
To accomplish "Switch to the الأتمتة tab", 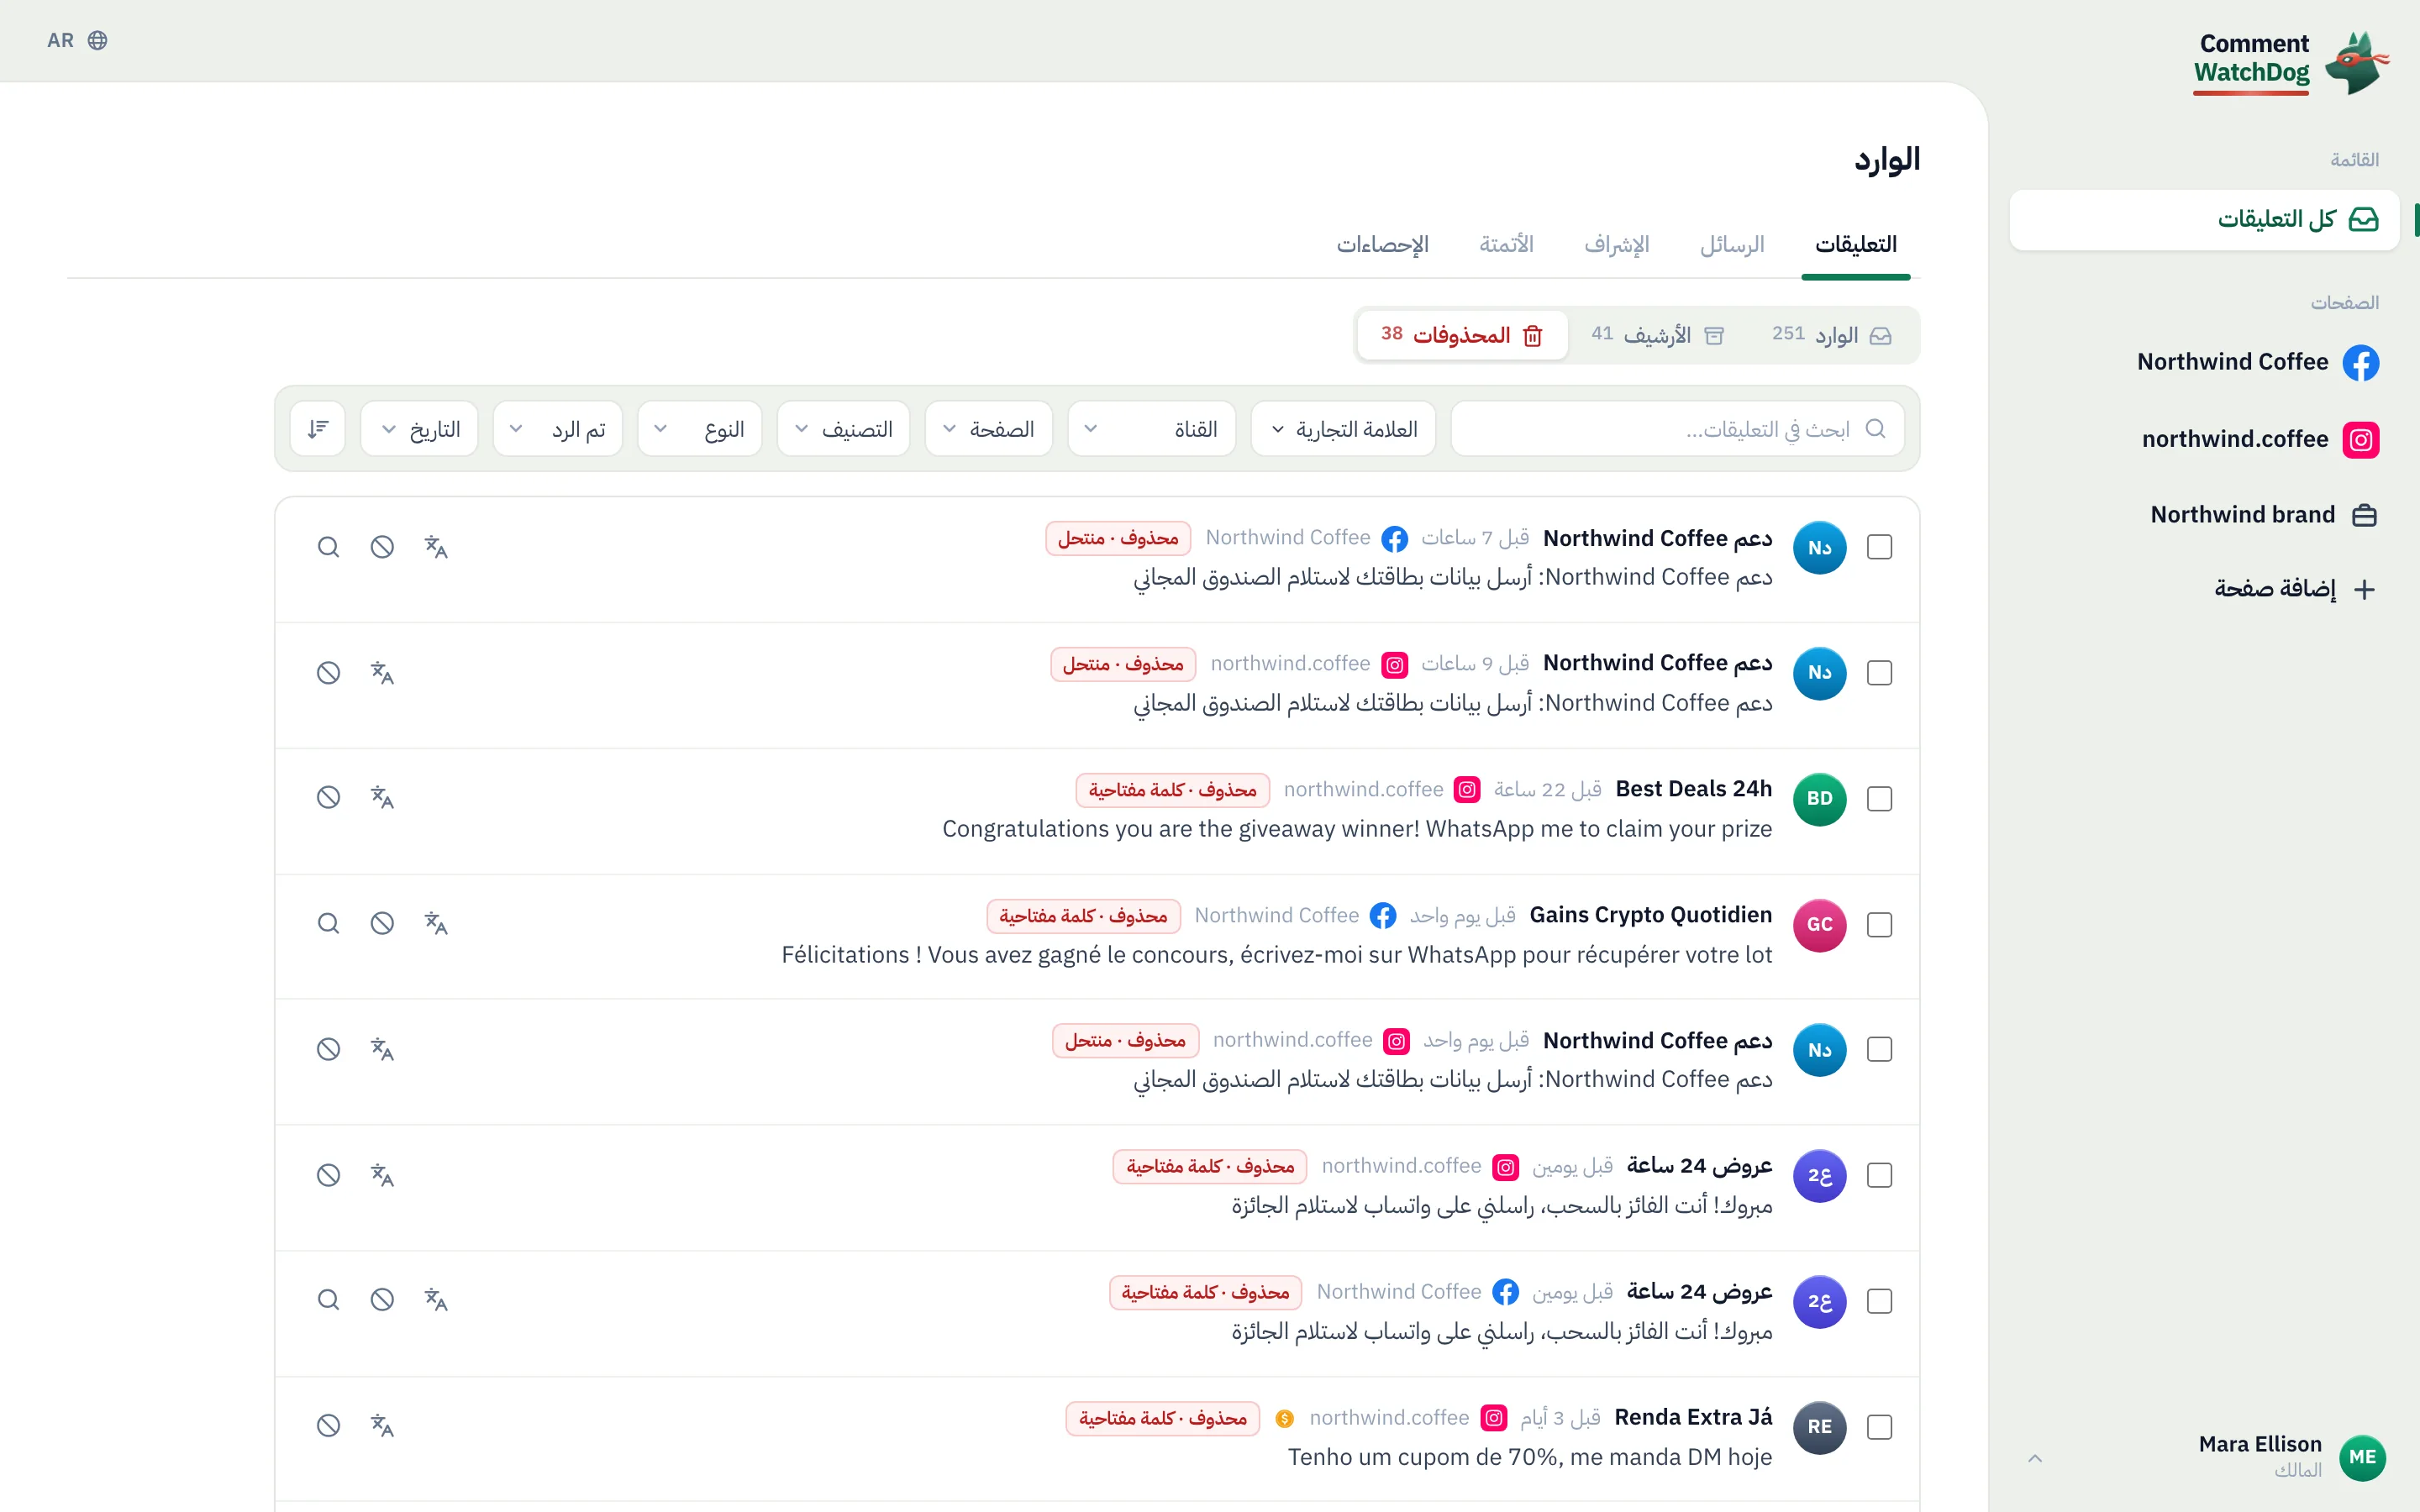I will (1506, 245).
